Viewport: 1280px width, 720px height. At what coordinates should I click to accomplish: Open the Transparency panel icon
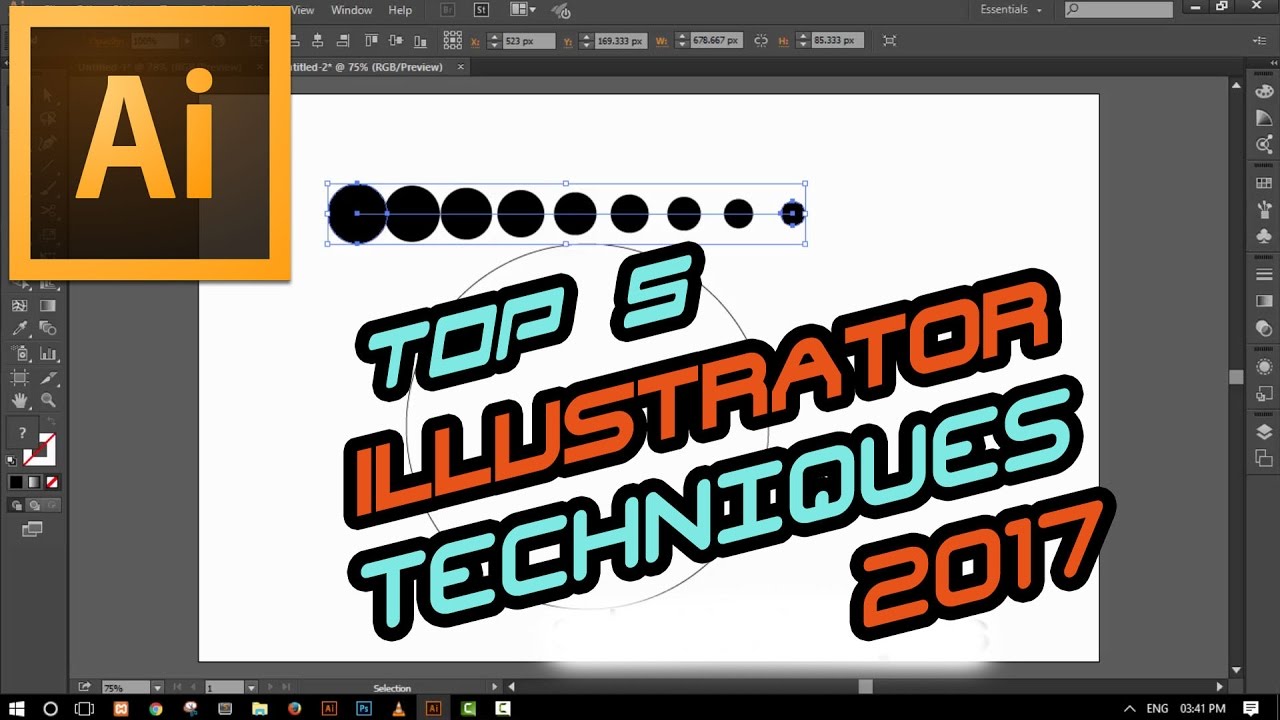pyautogui.click(x=1264, y=328)
